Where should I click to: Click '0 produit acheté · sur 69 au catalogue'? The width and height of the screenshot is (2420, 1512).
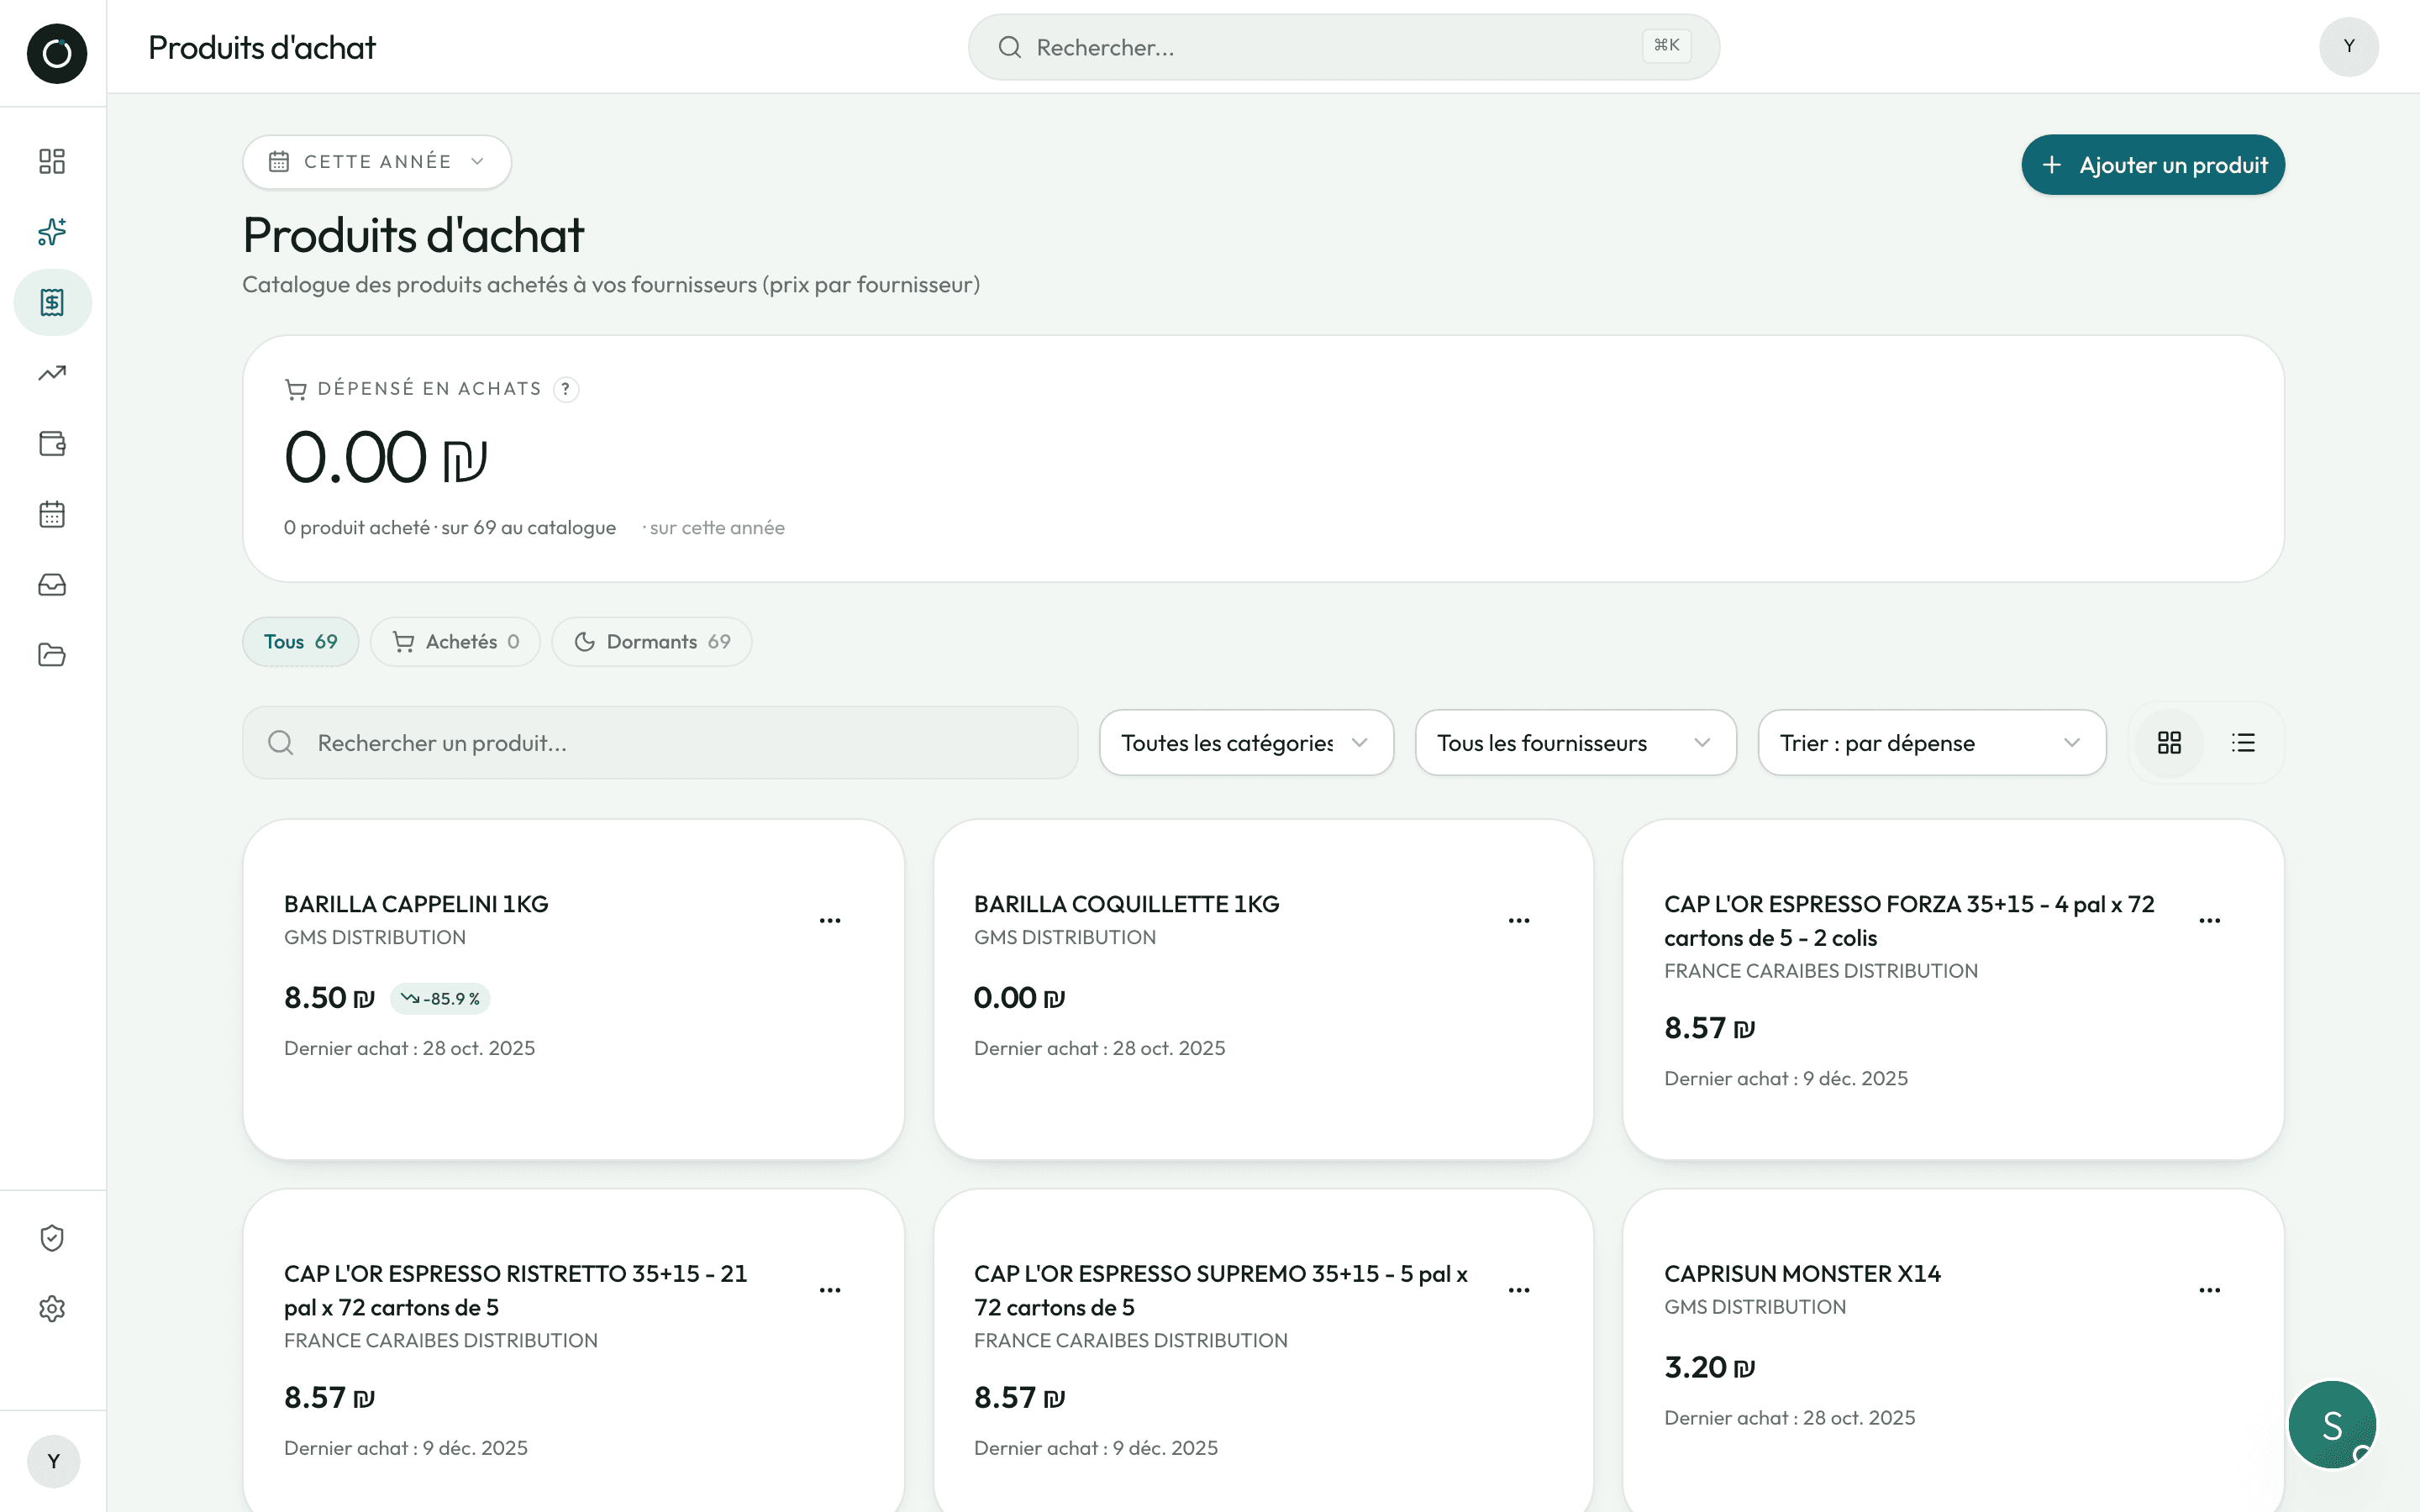click(450, 528)
